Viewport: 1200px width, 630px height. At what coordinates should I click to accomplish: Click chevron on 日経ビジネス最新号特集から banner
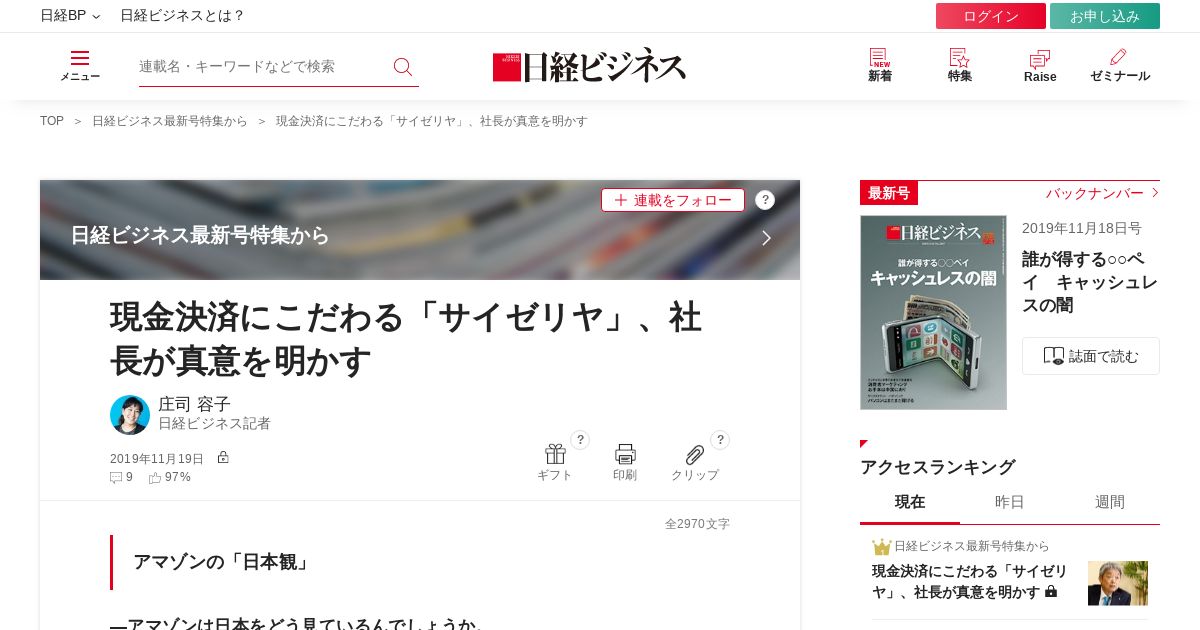pos(767,238)
